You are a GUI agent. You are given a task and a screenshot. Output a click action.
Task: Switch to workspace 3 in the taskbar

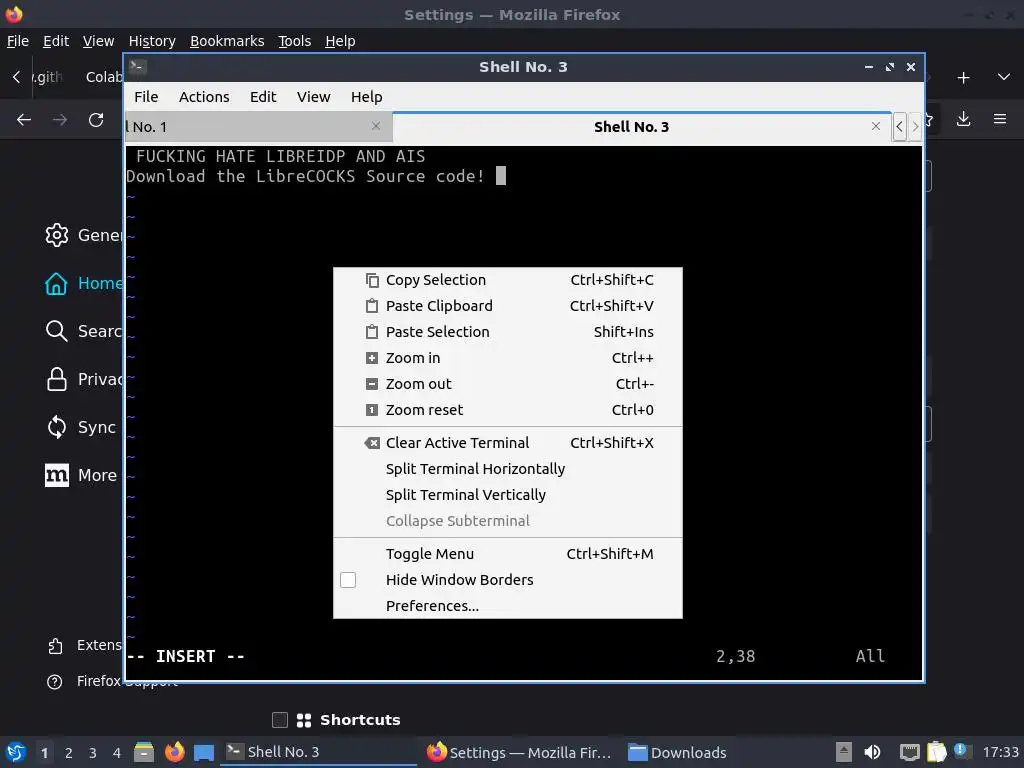[93, 753]
